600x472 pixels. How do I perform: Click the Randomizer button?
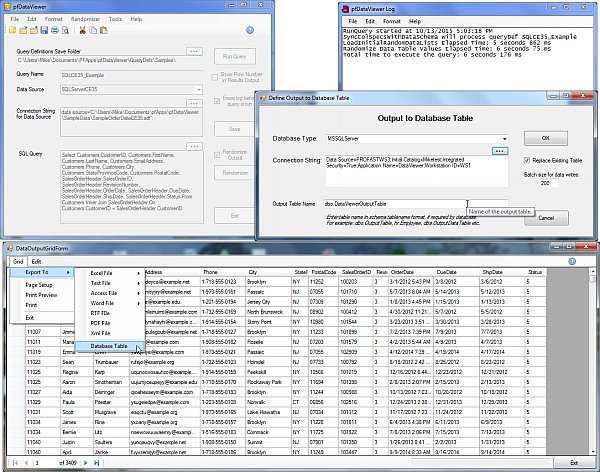coord(235,173)
